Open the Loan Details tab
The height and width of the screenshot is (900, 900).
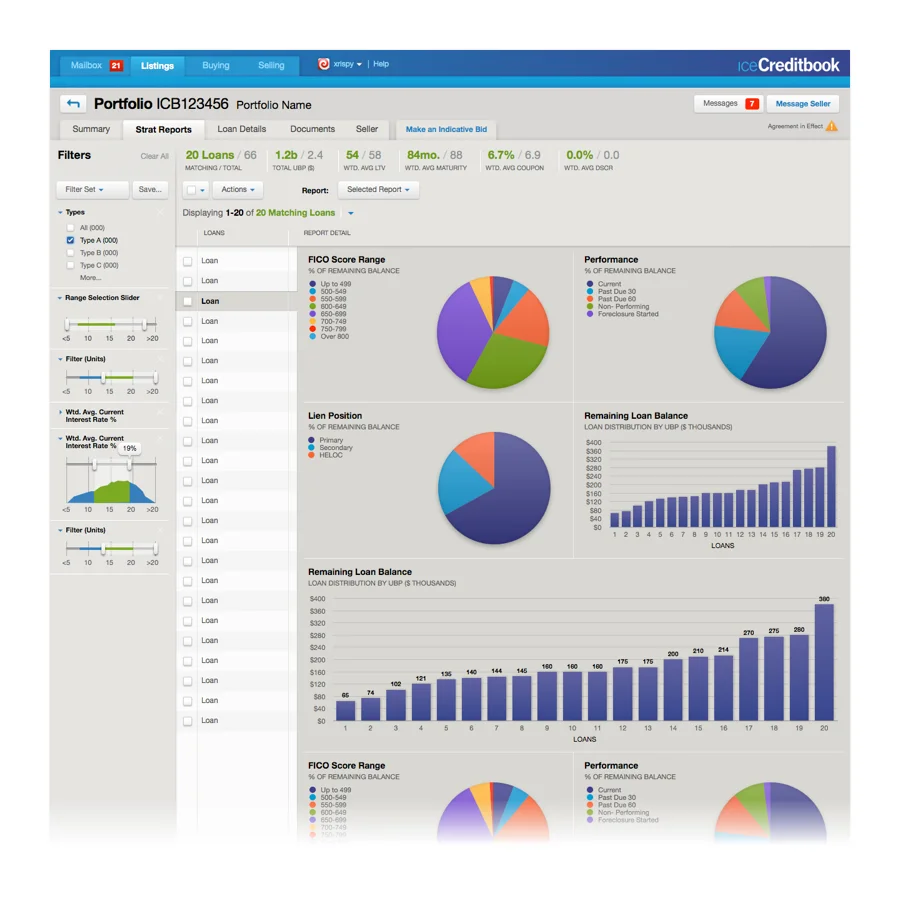(x=242, y=129)
